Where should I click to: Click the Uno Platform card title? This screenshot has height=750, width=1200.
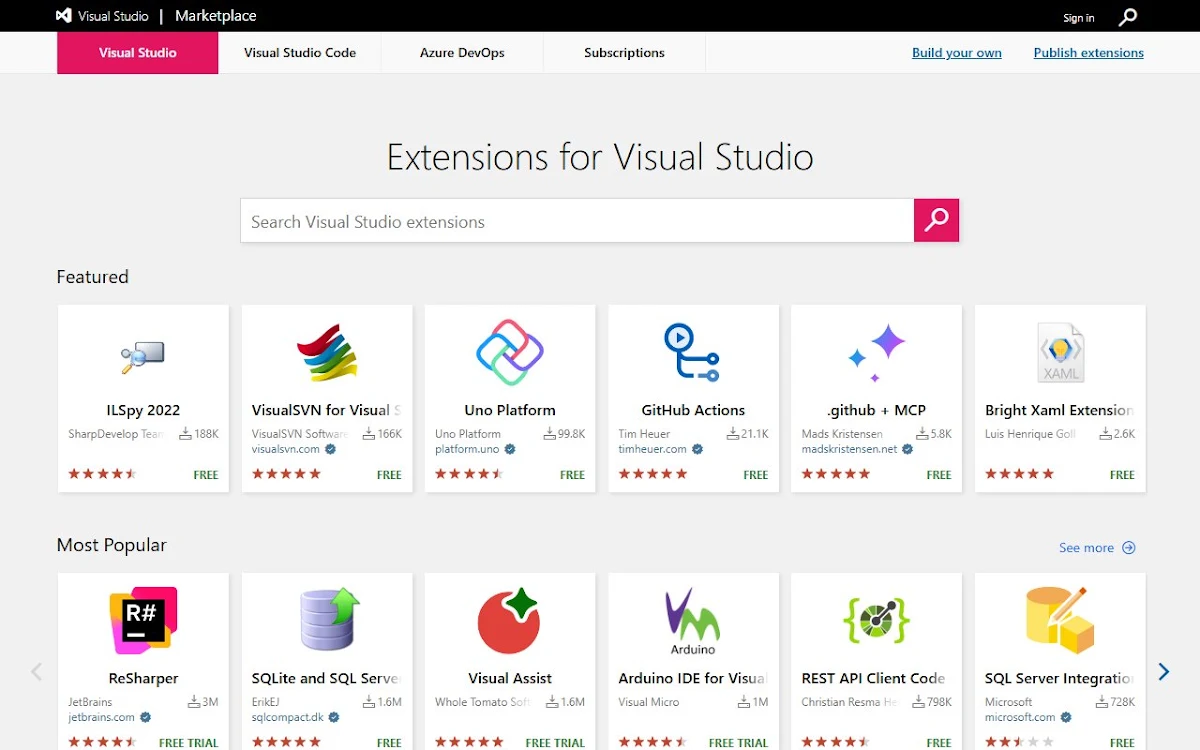point(510,410)
